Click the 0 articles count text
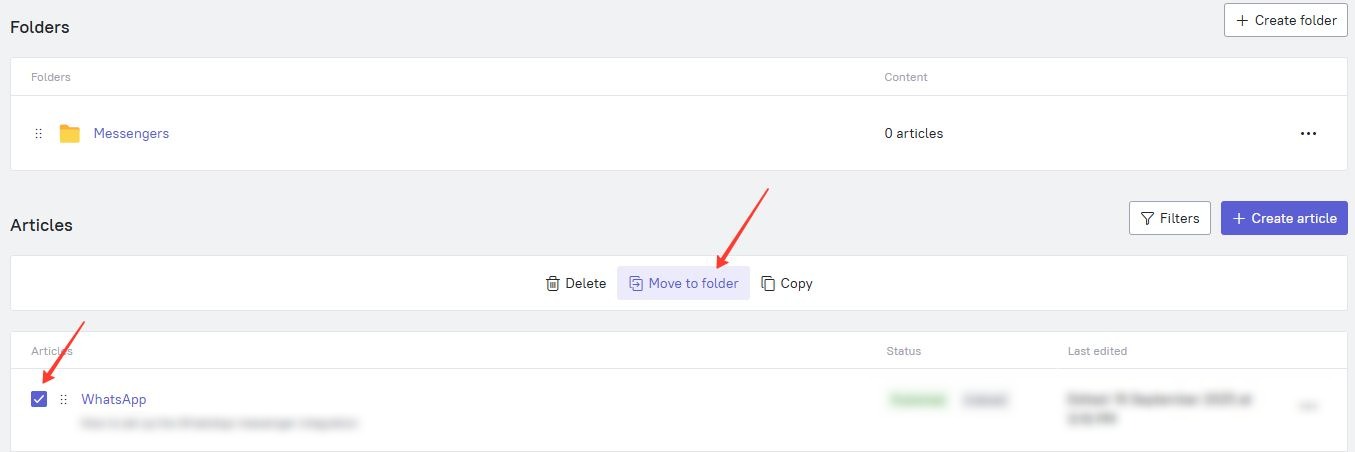The image size is (1355, 452). coord(913,134)
